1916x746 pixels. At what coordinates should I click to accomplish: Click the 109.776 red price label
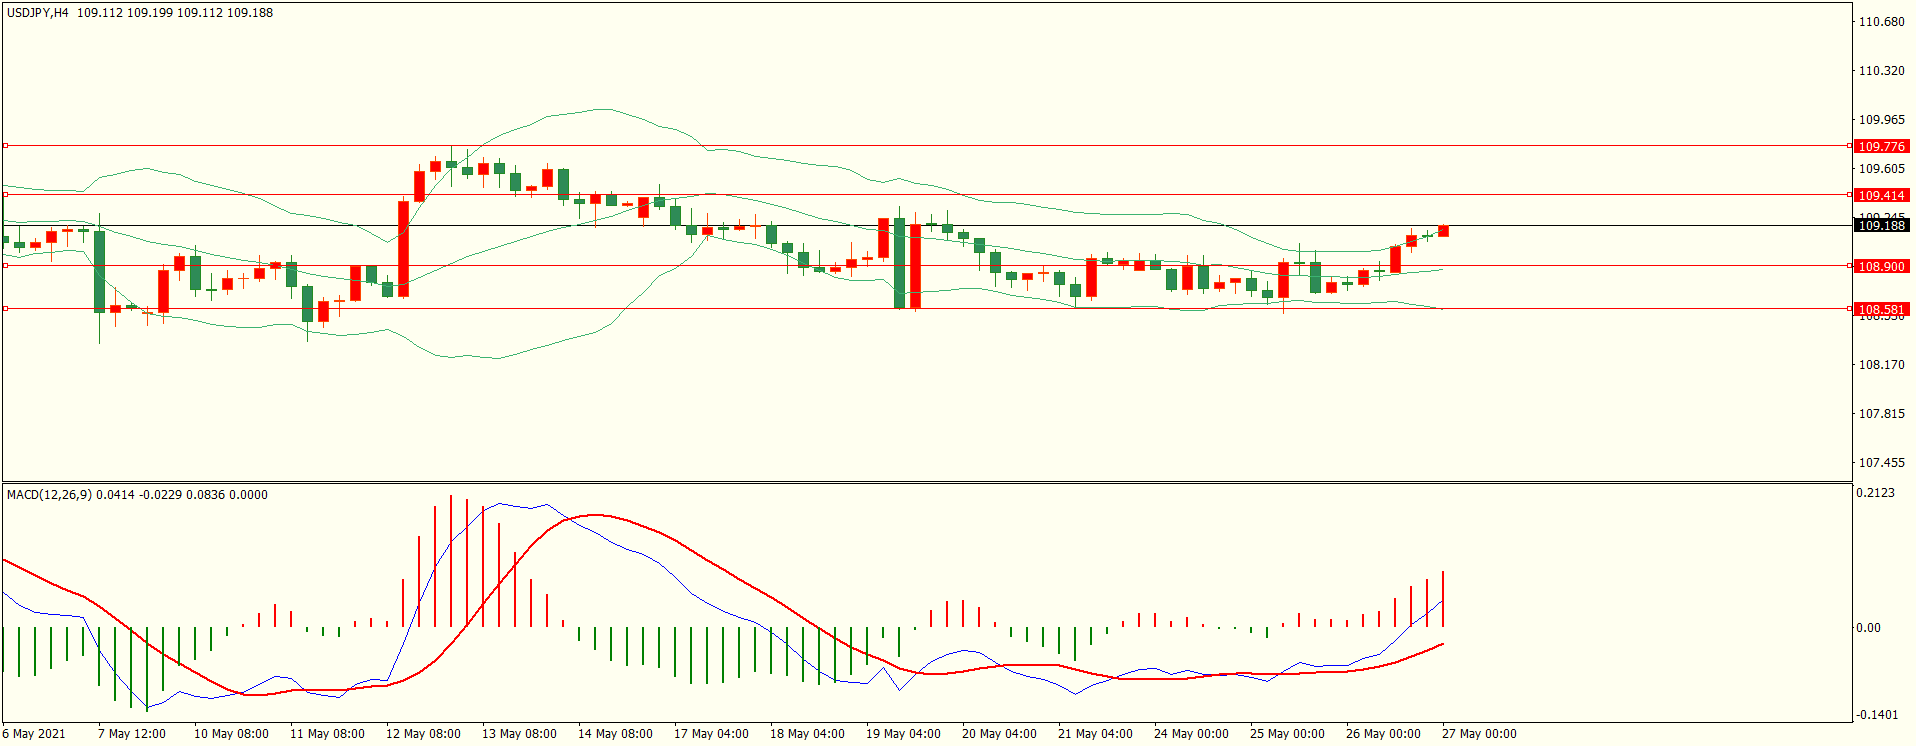(x=1881, y=146)
